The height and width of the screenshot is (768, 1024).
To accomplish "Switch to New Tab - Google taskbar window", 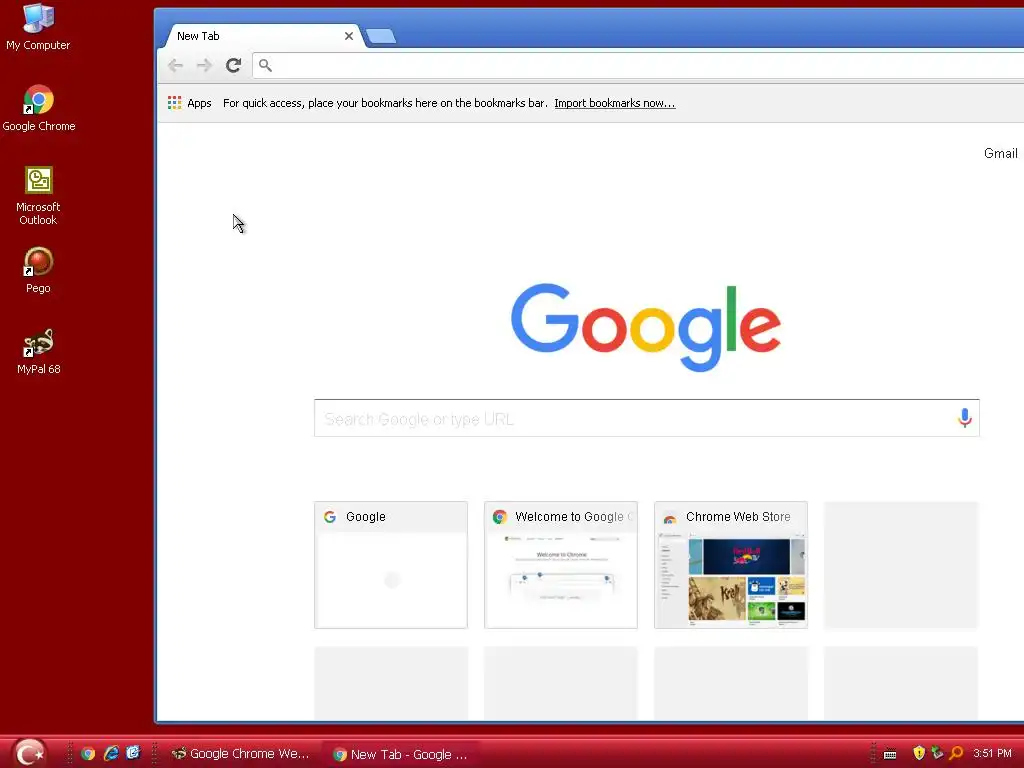I will tap(400, 754).
